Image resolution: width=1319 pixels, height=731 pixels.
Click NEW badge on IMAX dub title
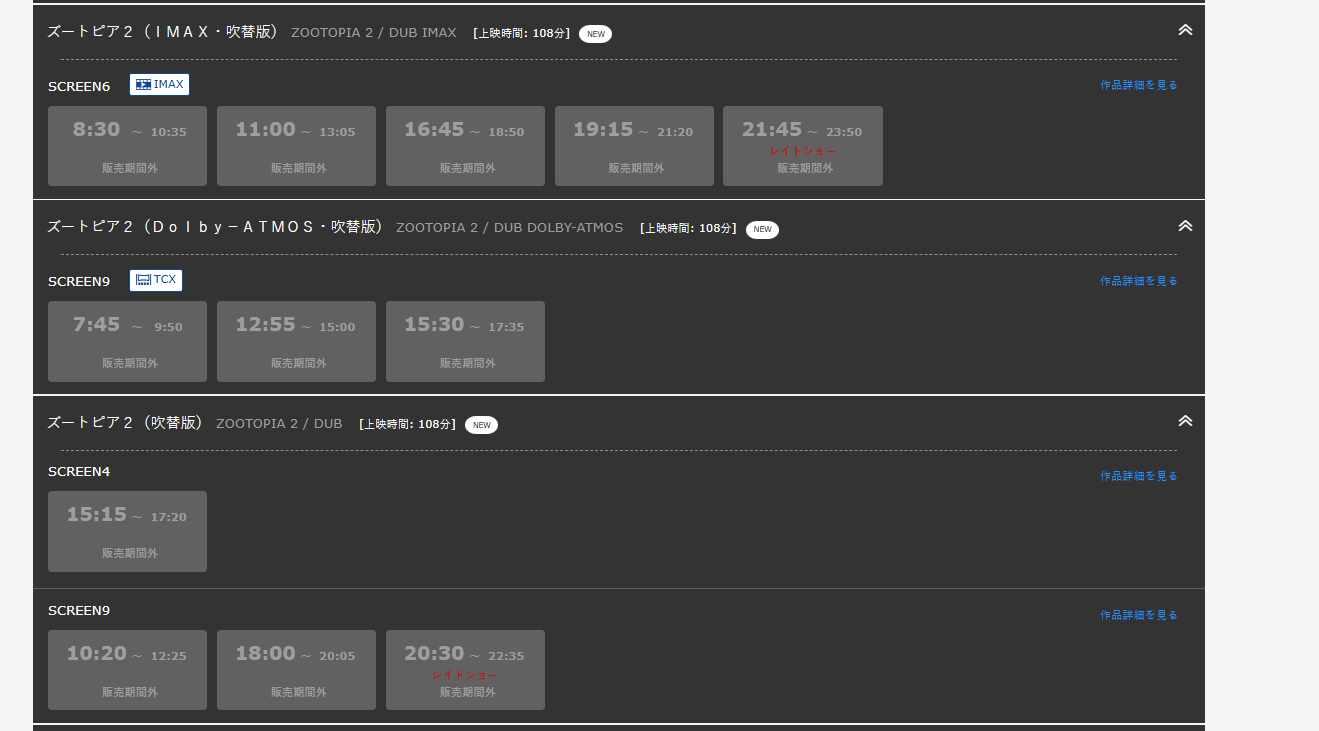(x=595, y=34)
